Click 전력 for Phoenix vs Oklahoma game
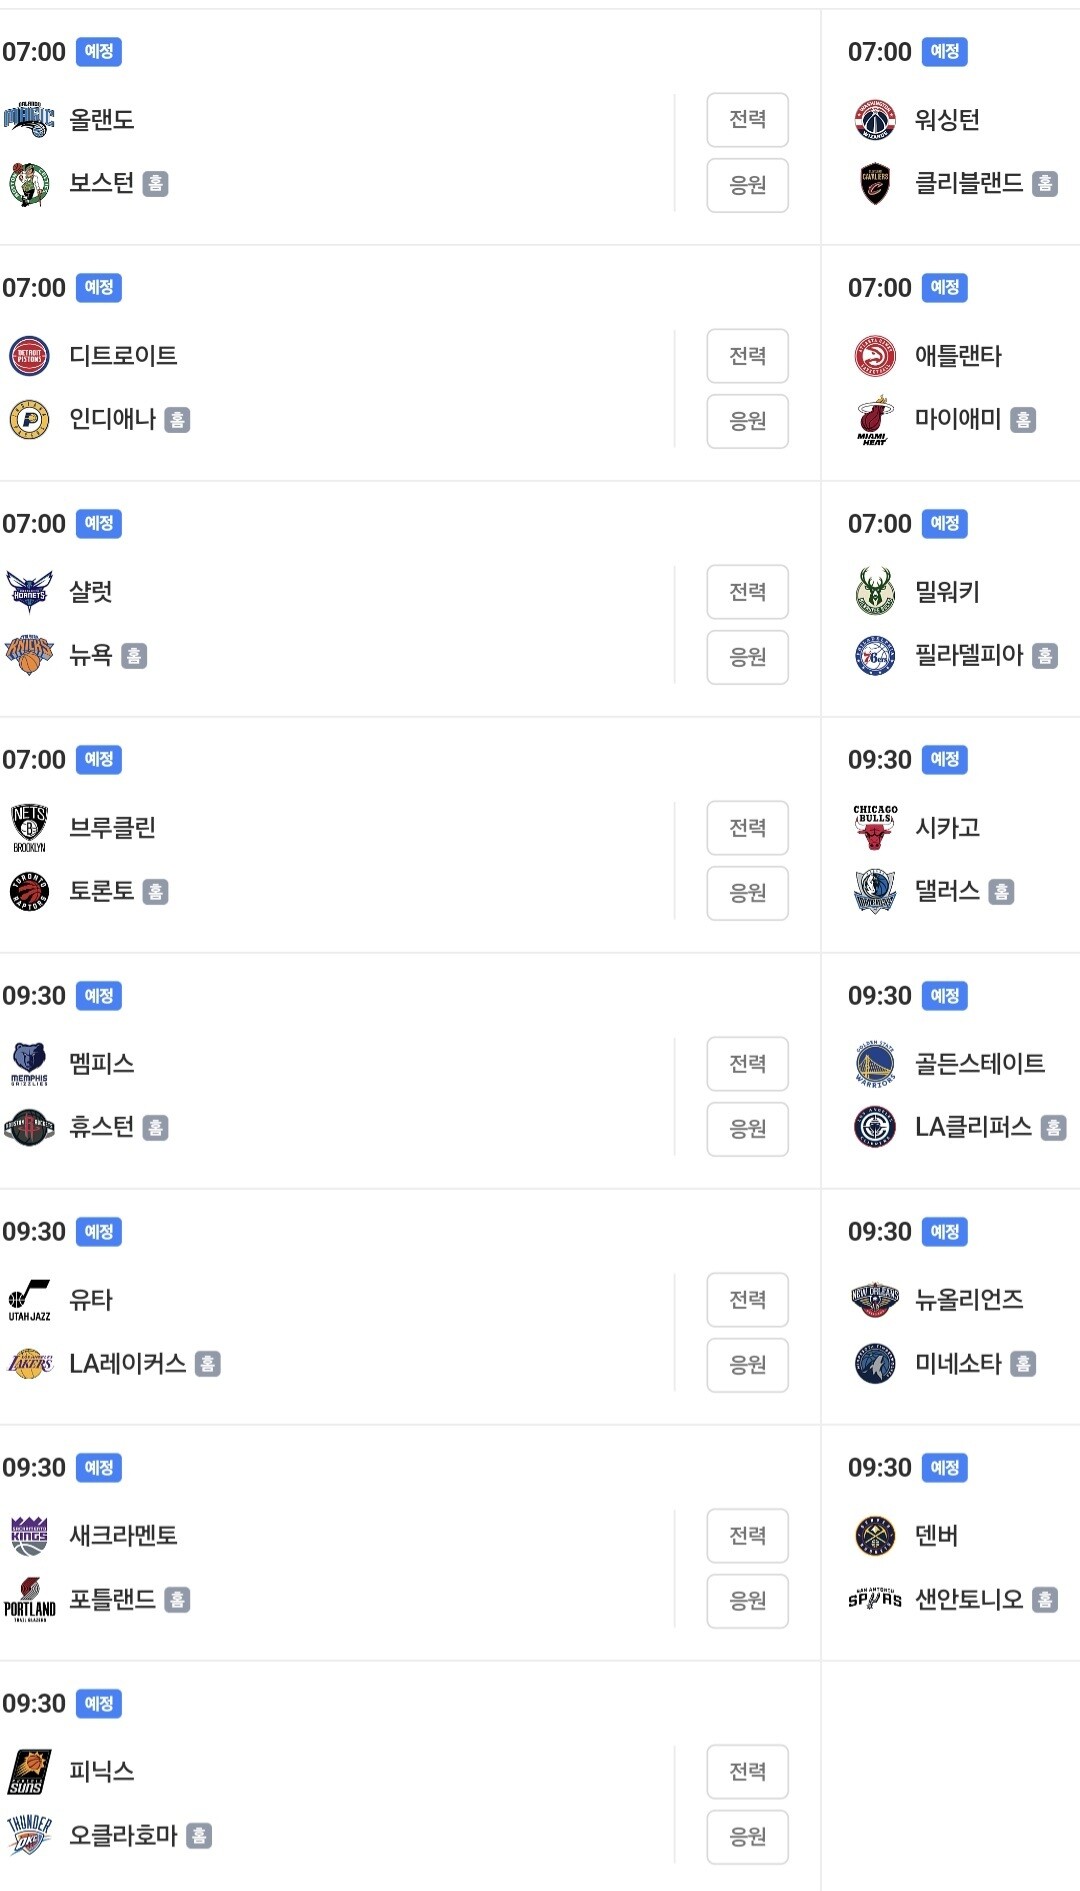 [747, 1772]
